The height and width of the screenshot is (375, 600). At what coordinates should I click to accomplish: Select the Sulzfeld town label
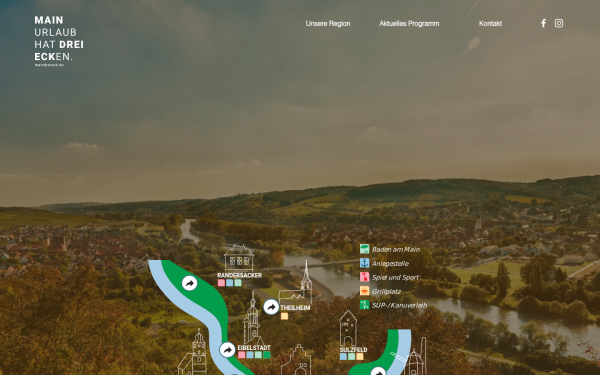click(353, 350)
